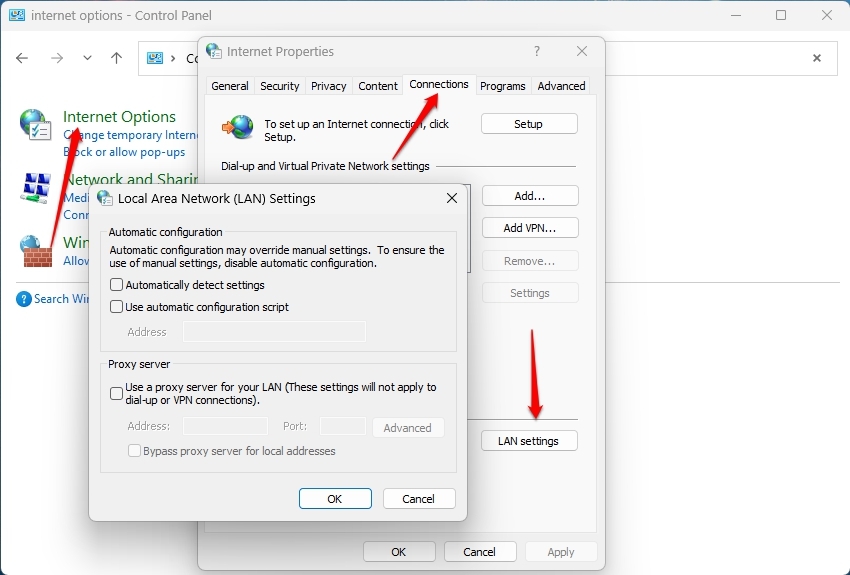This screenshot has width=850, height=575.
Task: Click the forward arrow in Control Panel
Action: pyautogui.click(x=56, y=58)
